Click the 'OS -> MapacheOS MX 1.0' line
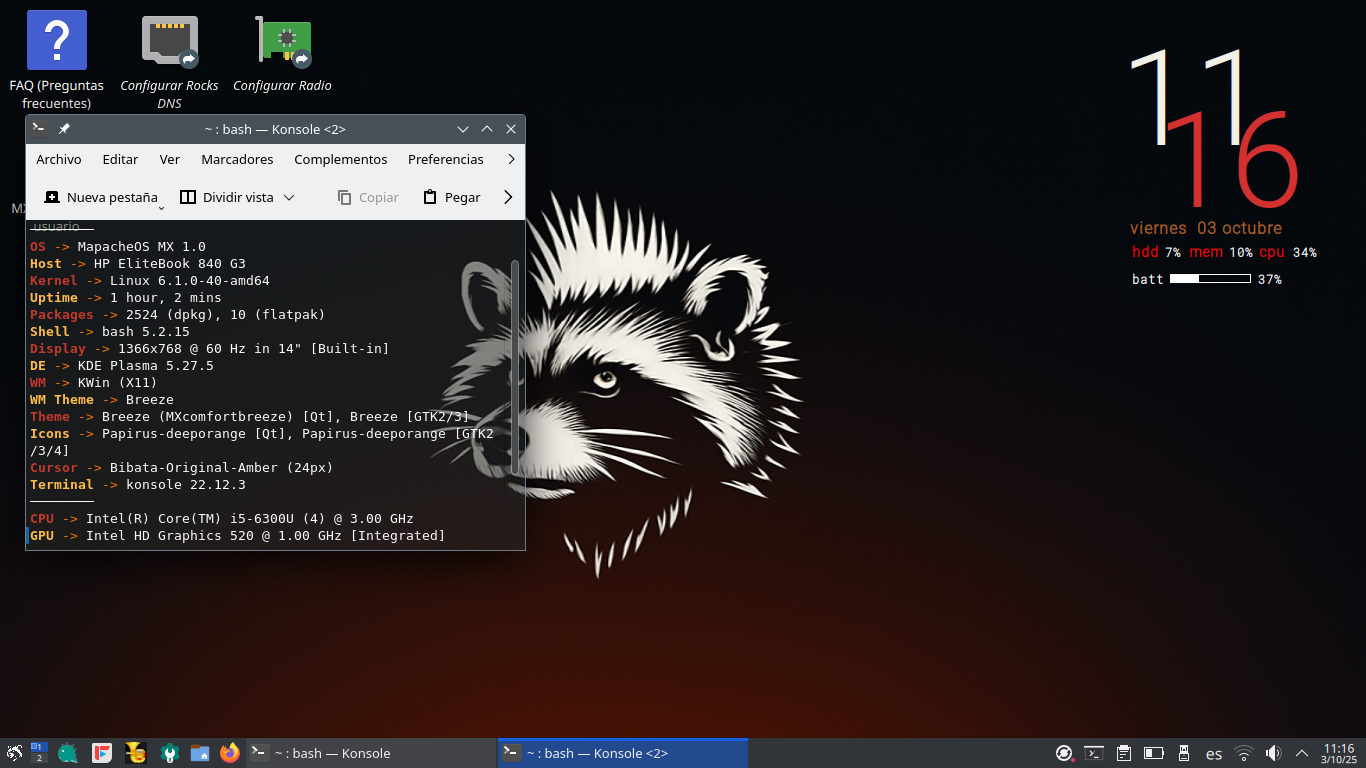1366x768 pixels. click(x=118, y=247)
